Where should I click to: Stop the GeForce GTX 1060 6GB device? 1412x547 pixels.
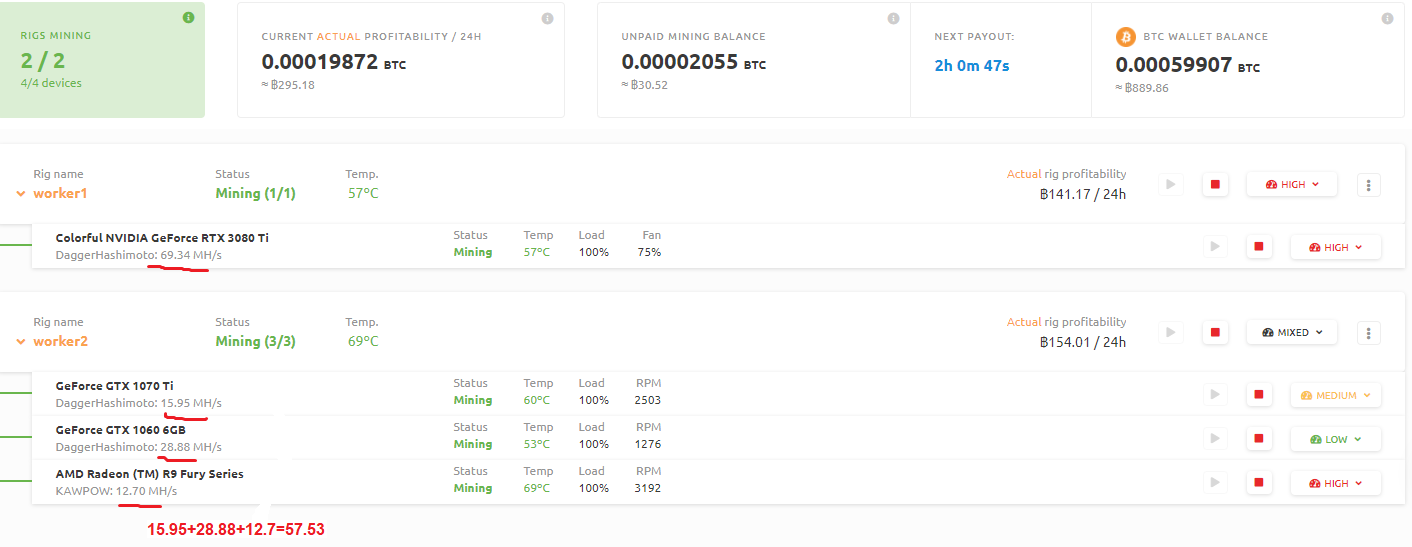[1259, 439]
